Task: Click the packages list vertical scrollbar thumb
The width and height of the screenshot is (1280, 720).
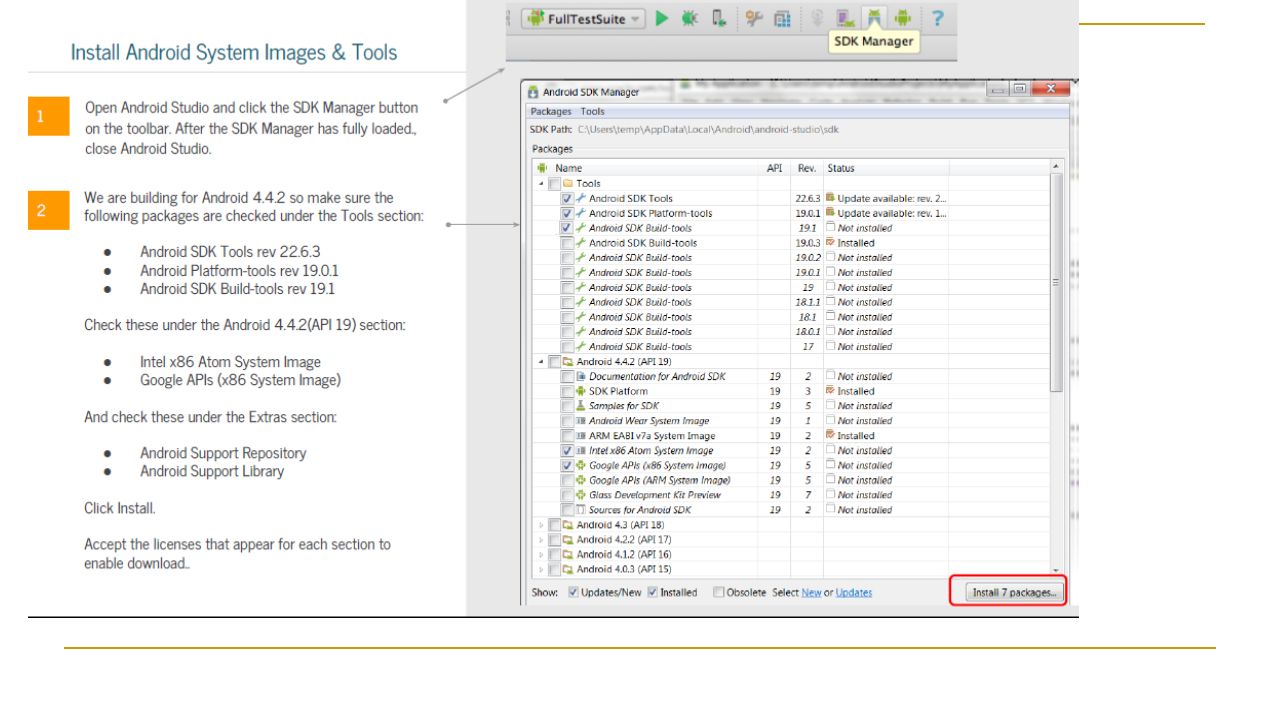Action: tap(1056, 283)
